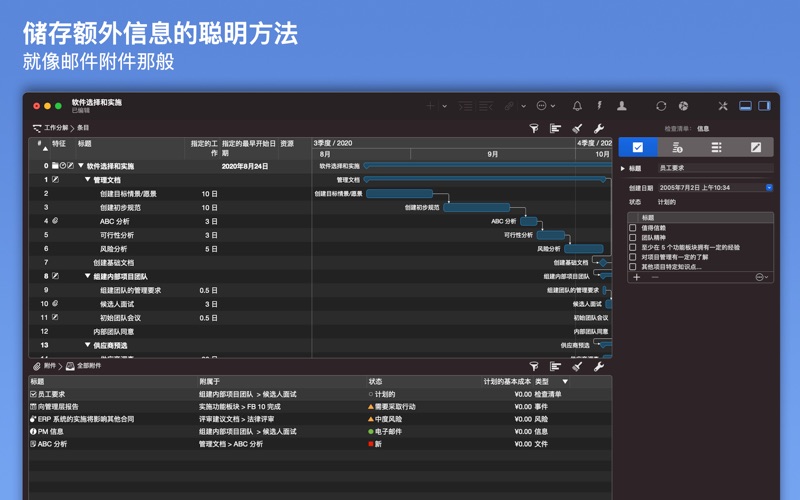Click the lightning bolt icon in toolbar
800x500 pixels.
click(x=599, y=106)
